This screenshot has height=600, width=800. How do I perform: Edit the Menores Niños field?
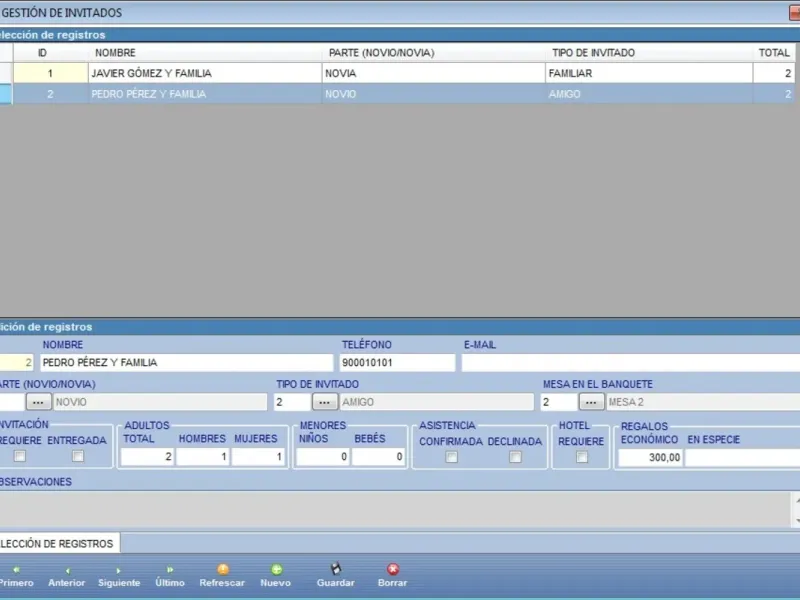click(x=323, y=457)
